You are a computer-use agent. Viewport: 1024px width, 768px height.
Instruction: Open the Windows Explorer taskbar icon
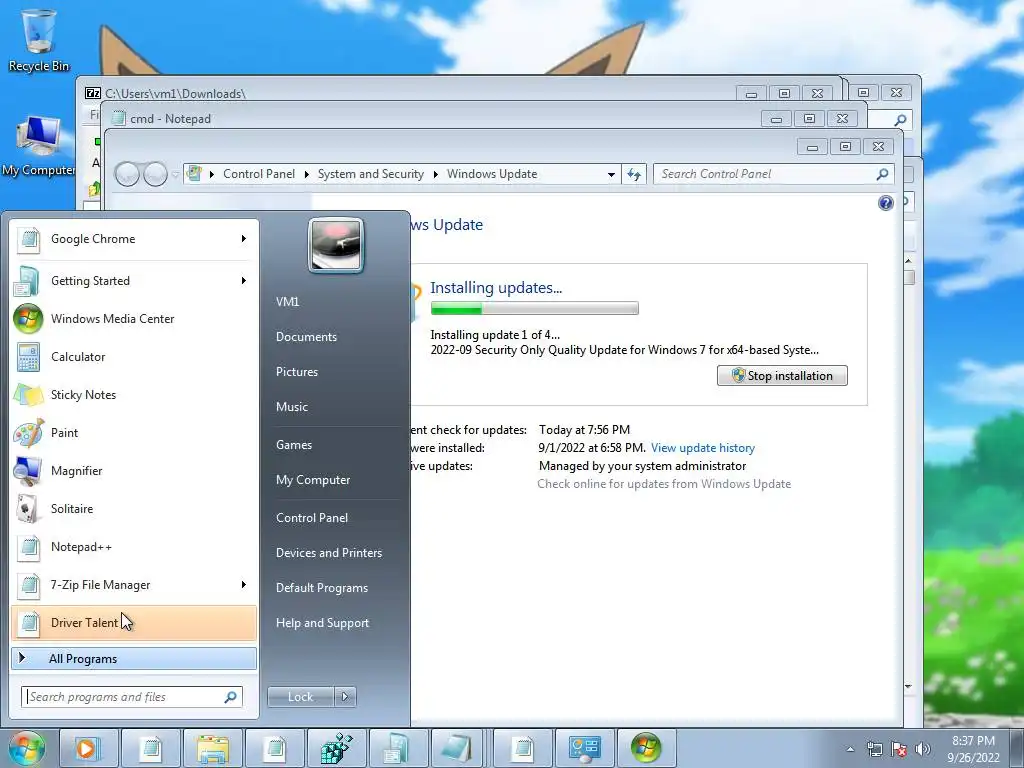tap(213, 748)
